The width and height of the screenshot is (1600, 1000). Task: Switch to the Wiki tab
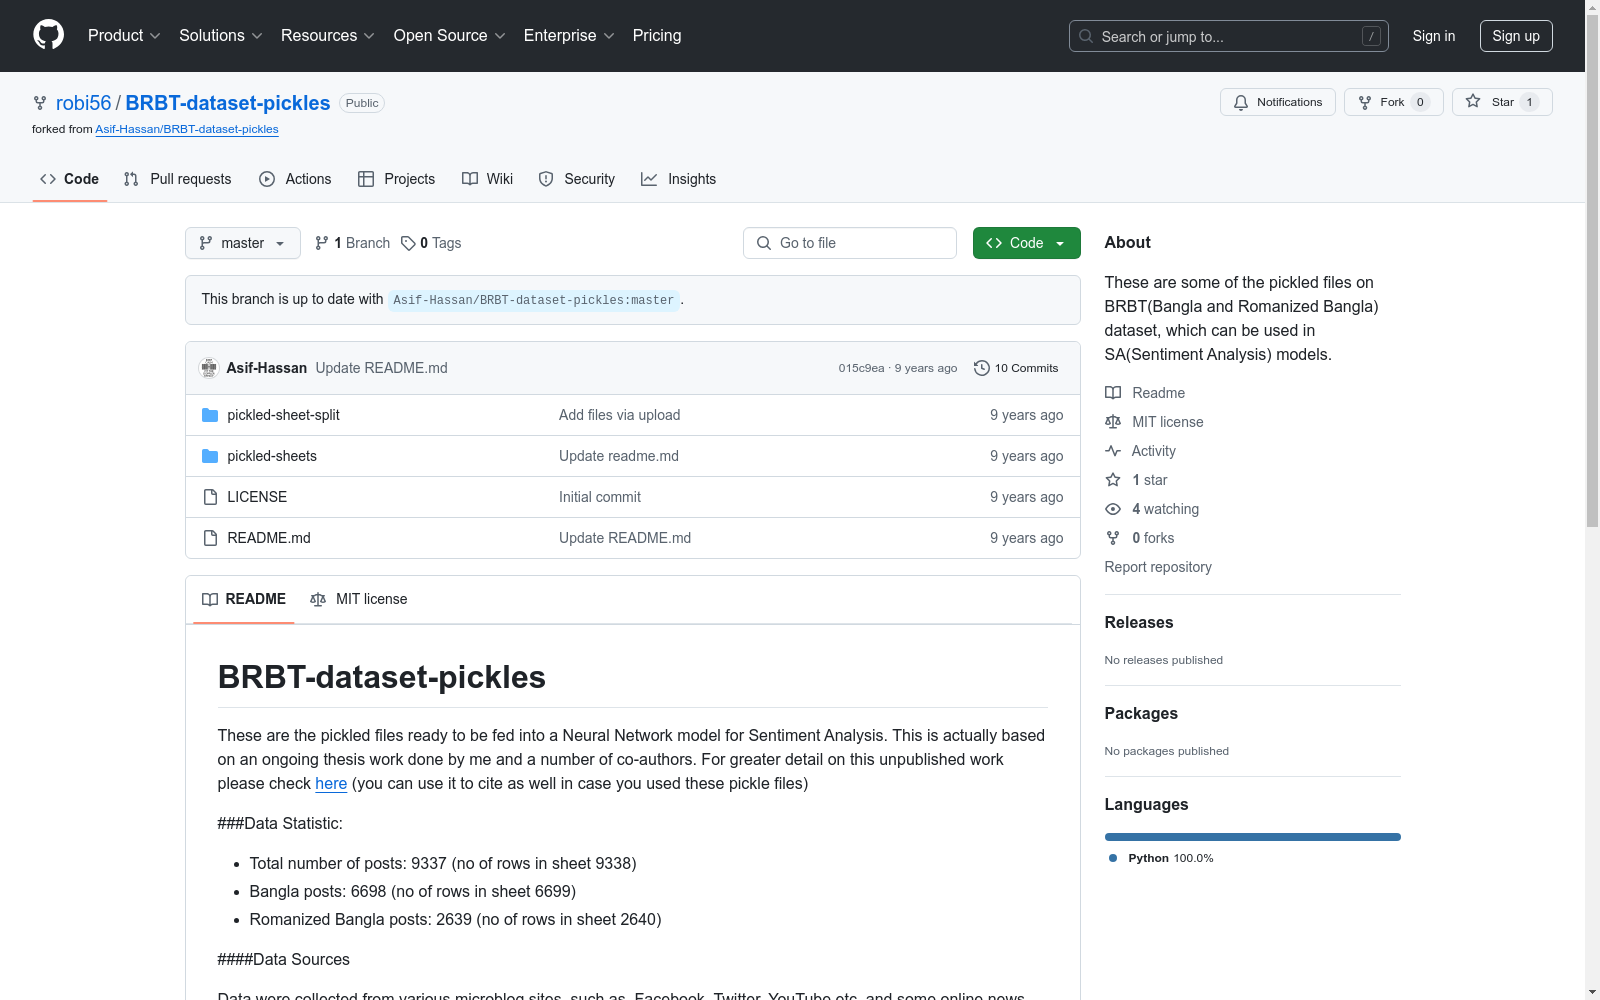point(488,179)
